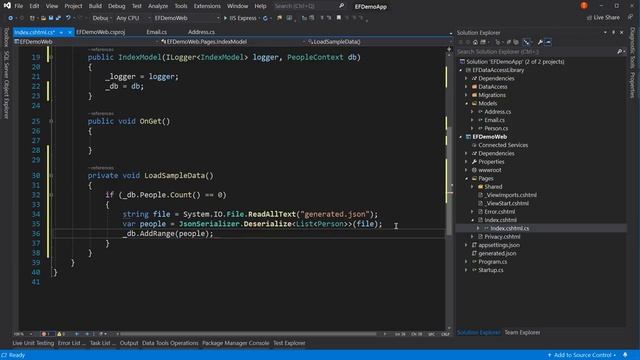Click the Solution Explorer search magnifier icon

coord(619,52)
